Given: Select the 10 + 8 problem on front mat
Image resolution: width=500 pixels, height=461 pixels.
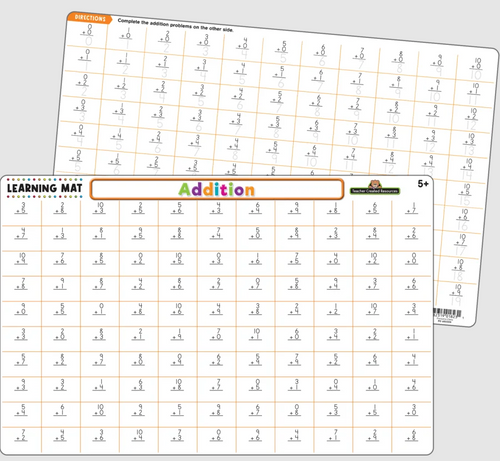Looking at the screenshot, I should (178, 384).
